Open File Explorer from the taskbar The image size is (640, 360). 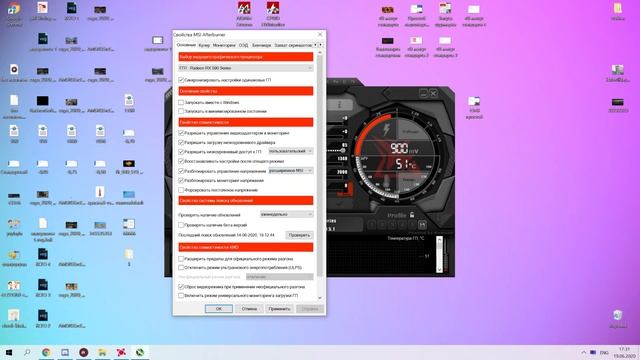[102, 352]
